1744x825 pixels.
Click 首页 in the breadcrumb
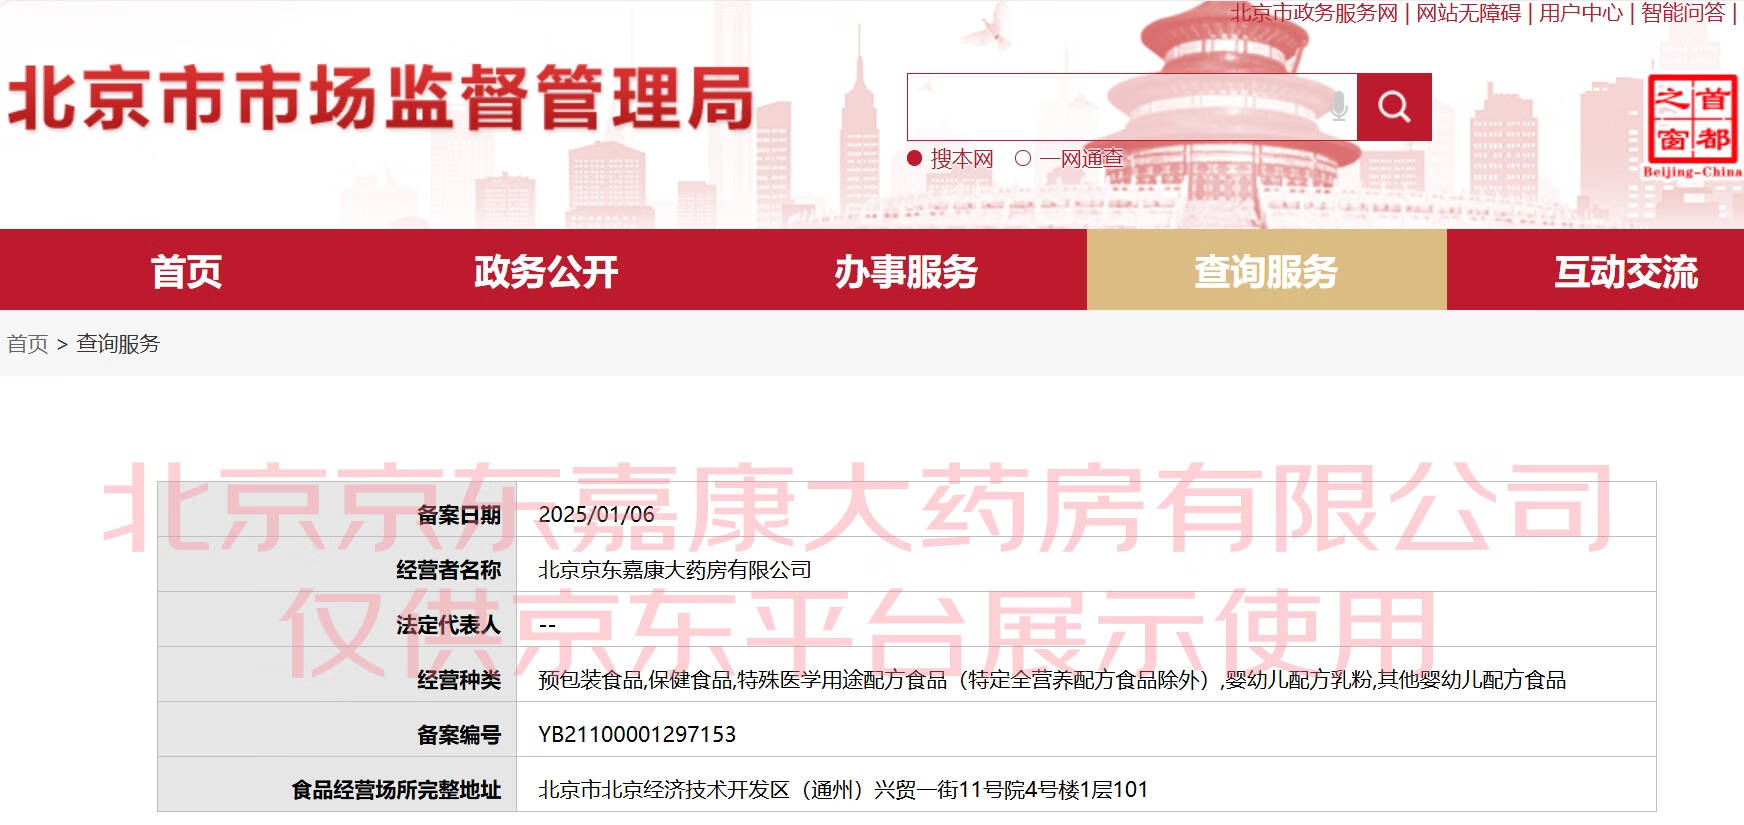click(28, 344)
